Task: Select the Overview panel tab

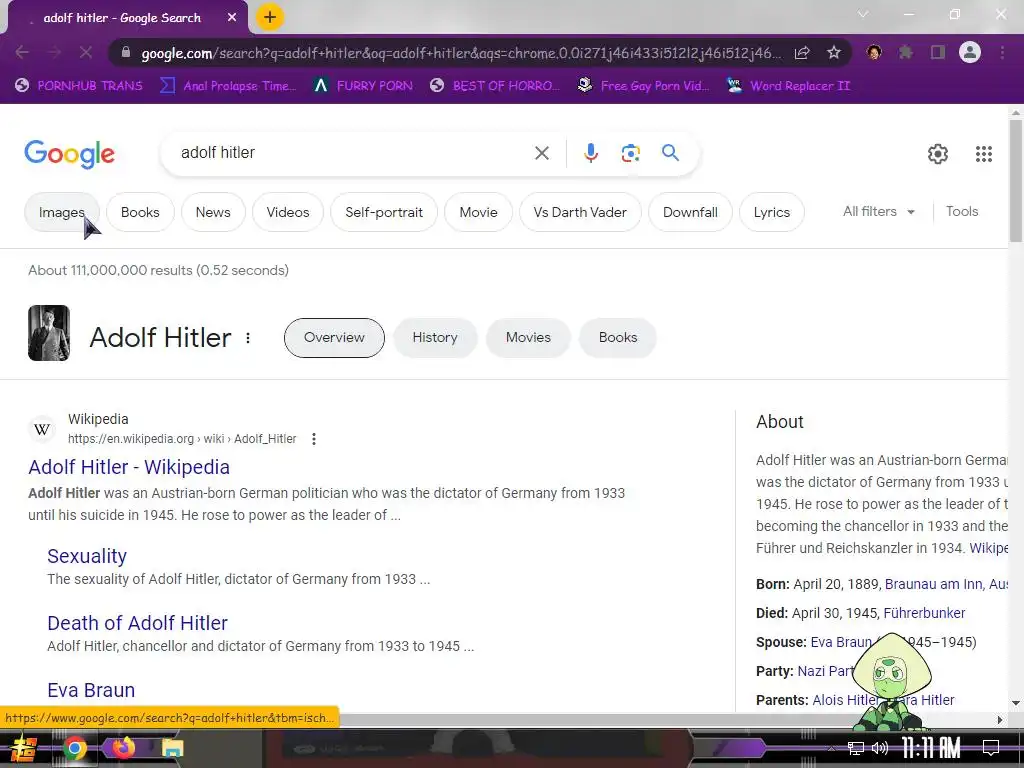Action: (x=334, y=338)
